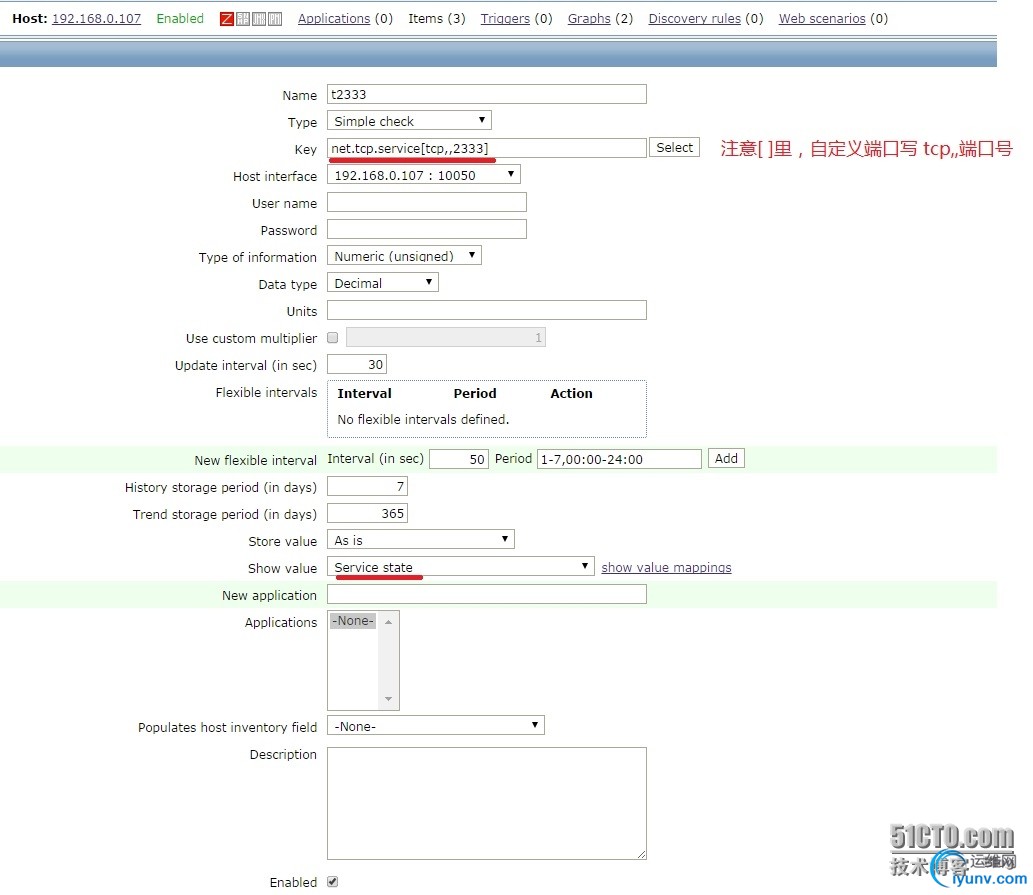Open the Host interface dropdown
This screenshot has width=1033, height=895.
tap(424, 175)
